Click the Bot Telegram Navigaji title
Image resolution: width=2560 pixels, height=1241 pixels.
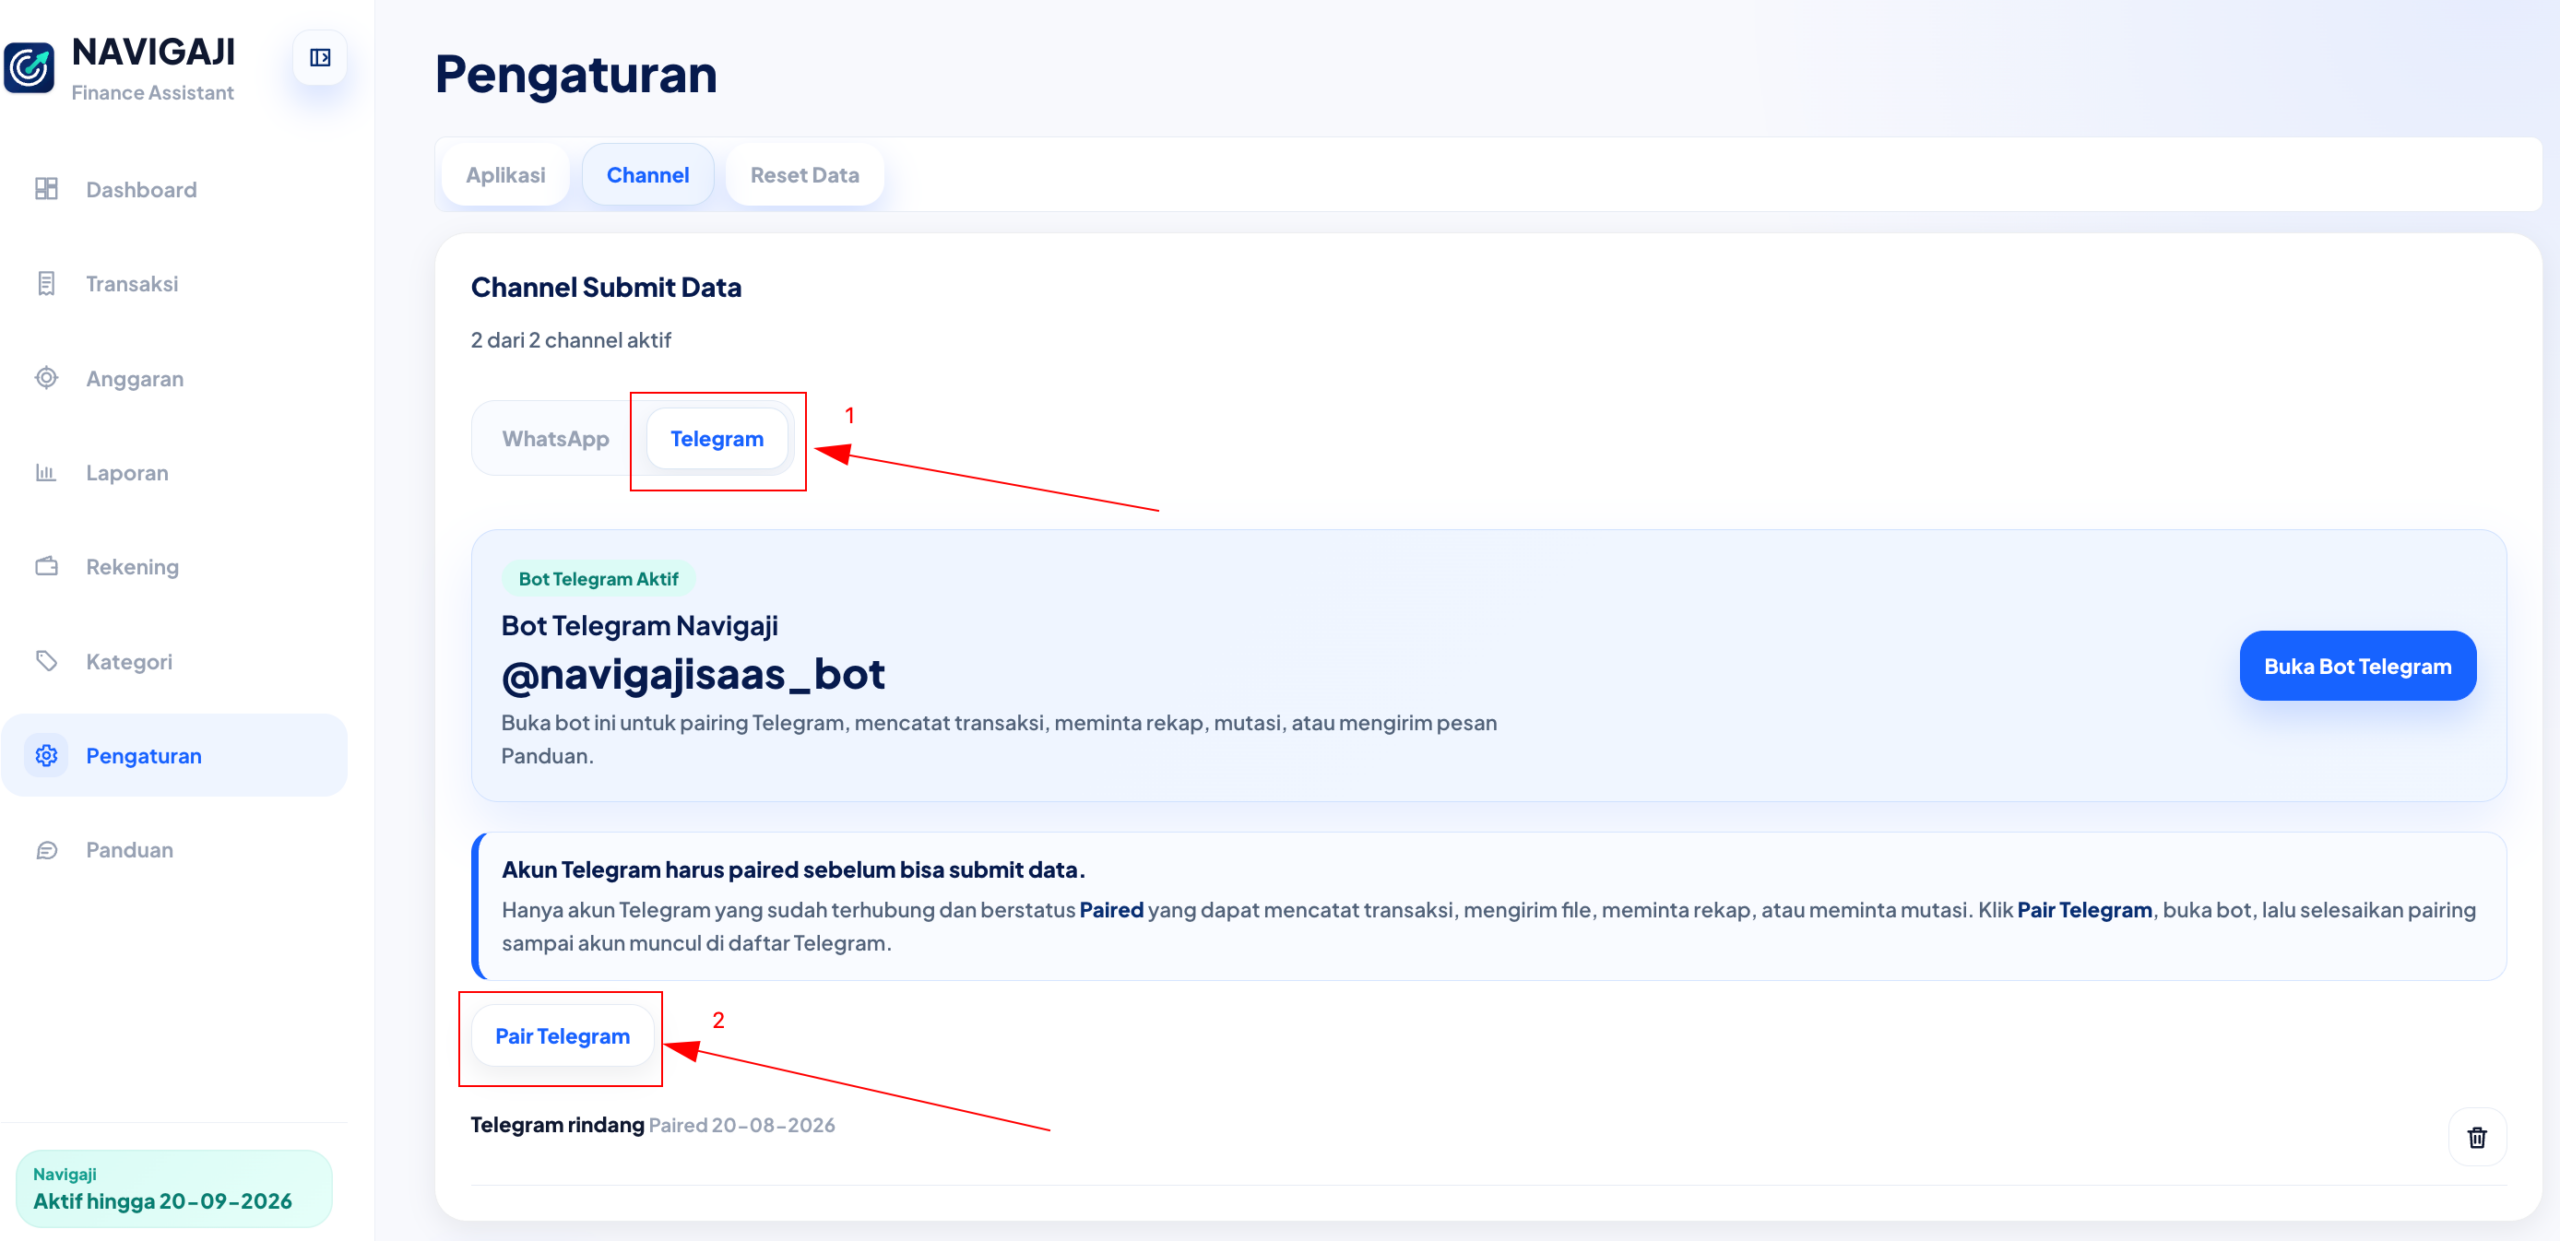pos(640,626)
